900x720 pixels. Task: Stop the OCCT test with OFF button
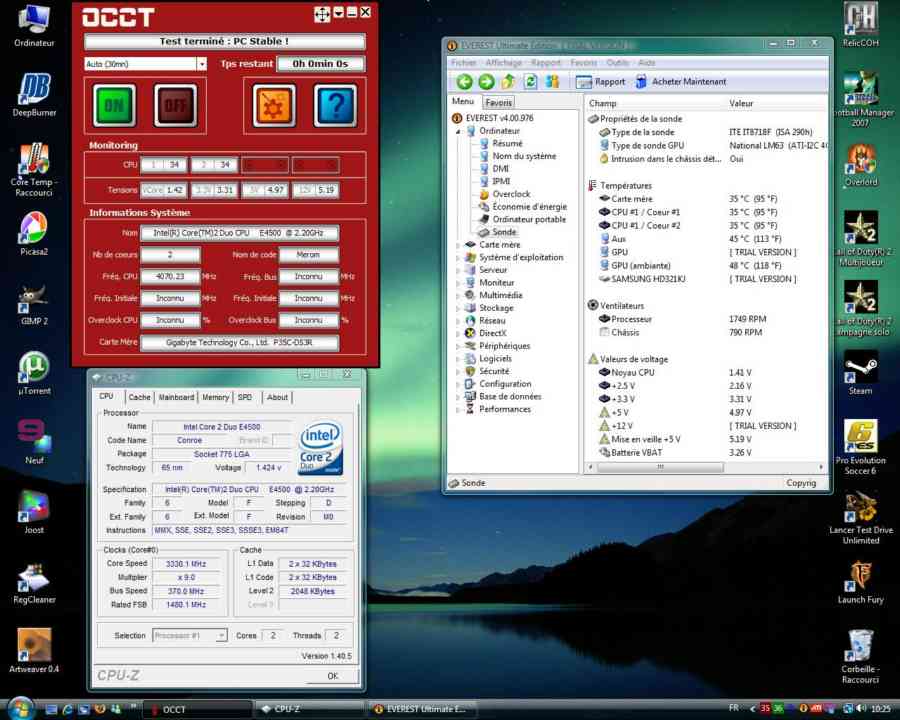175,106
